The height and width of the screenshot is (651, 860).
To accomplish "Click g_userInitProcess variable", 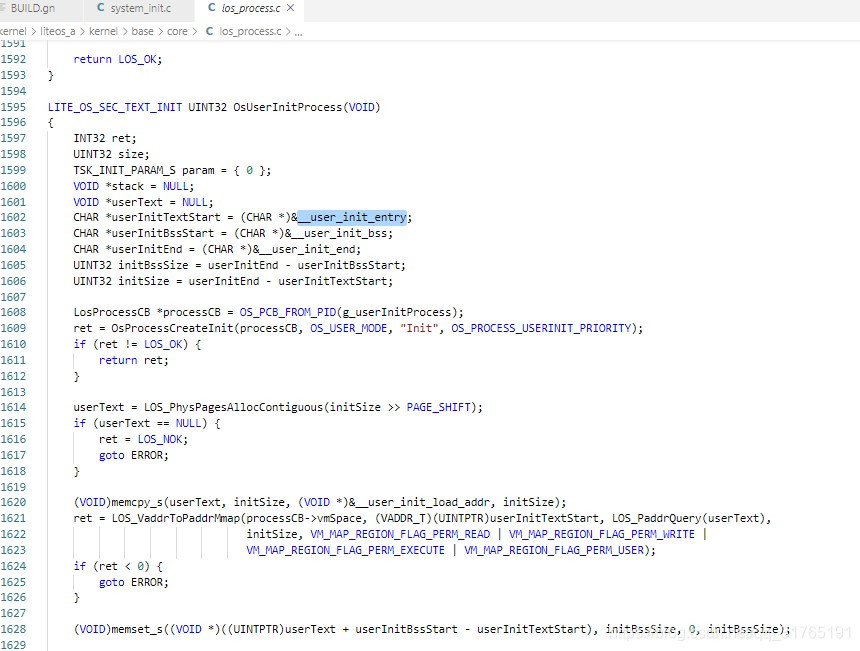I will 397,312.
